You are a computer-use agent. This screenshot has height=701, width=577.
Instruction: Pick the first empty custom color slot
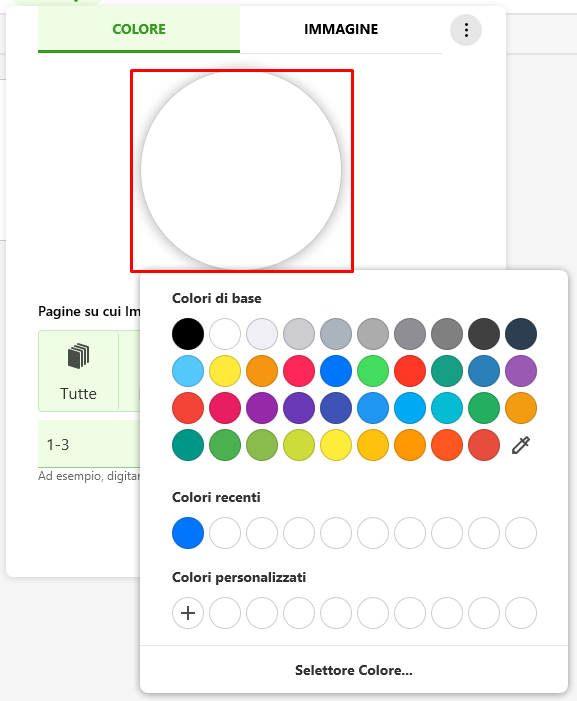point(225,613)
